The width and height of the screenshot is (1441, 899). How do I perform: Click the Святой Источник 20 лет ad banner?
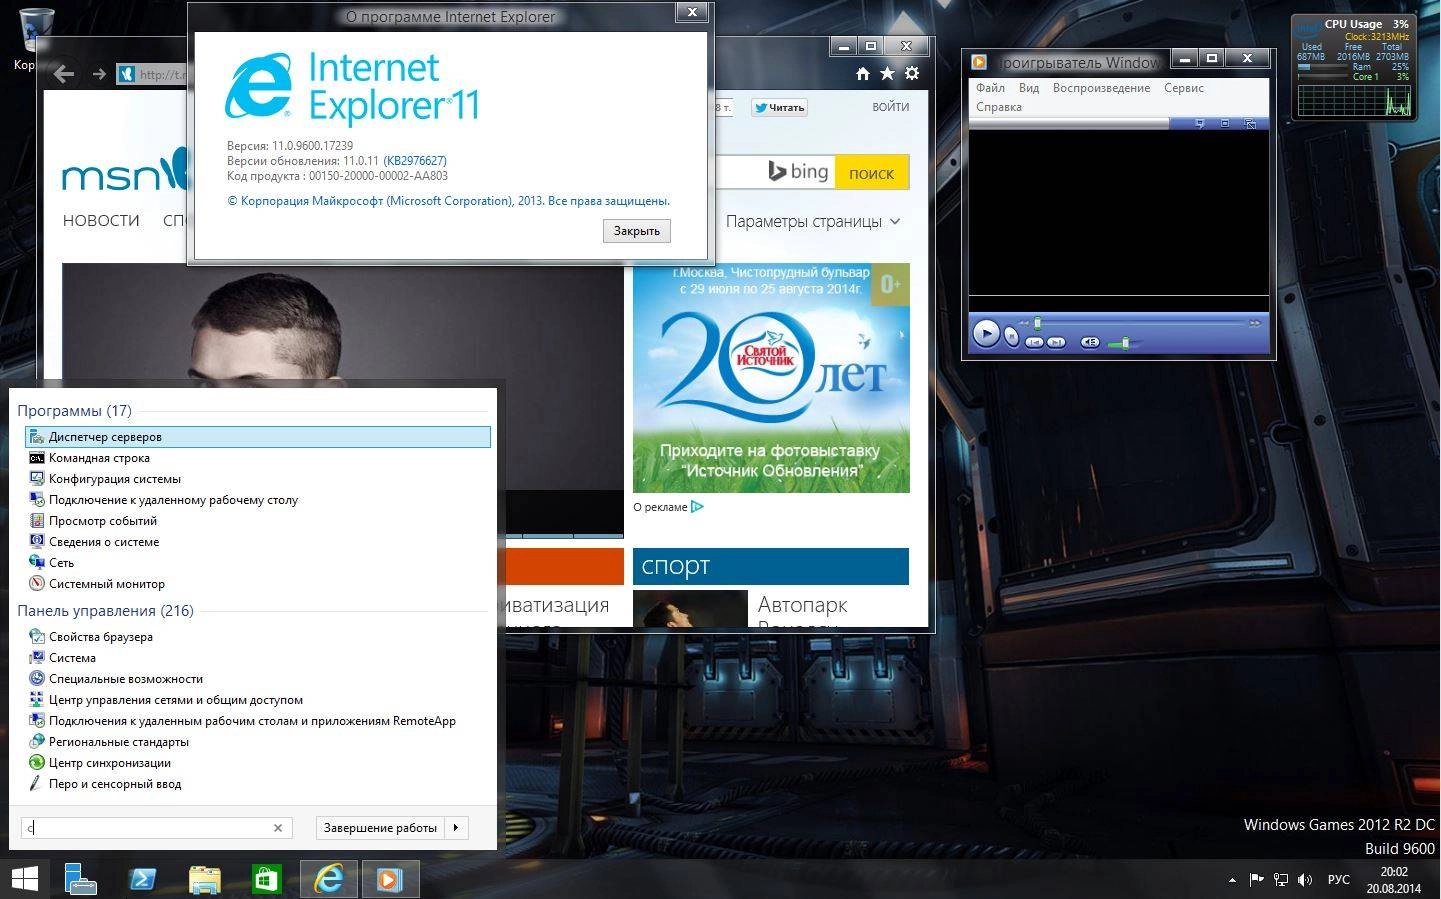771,378
